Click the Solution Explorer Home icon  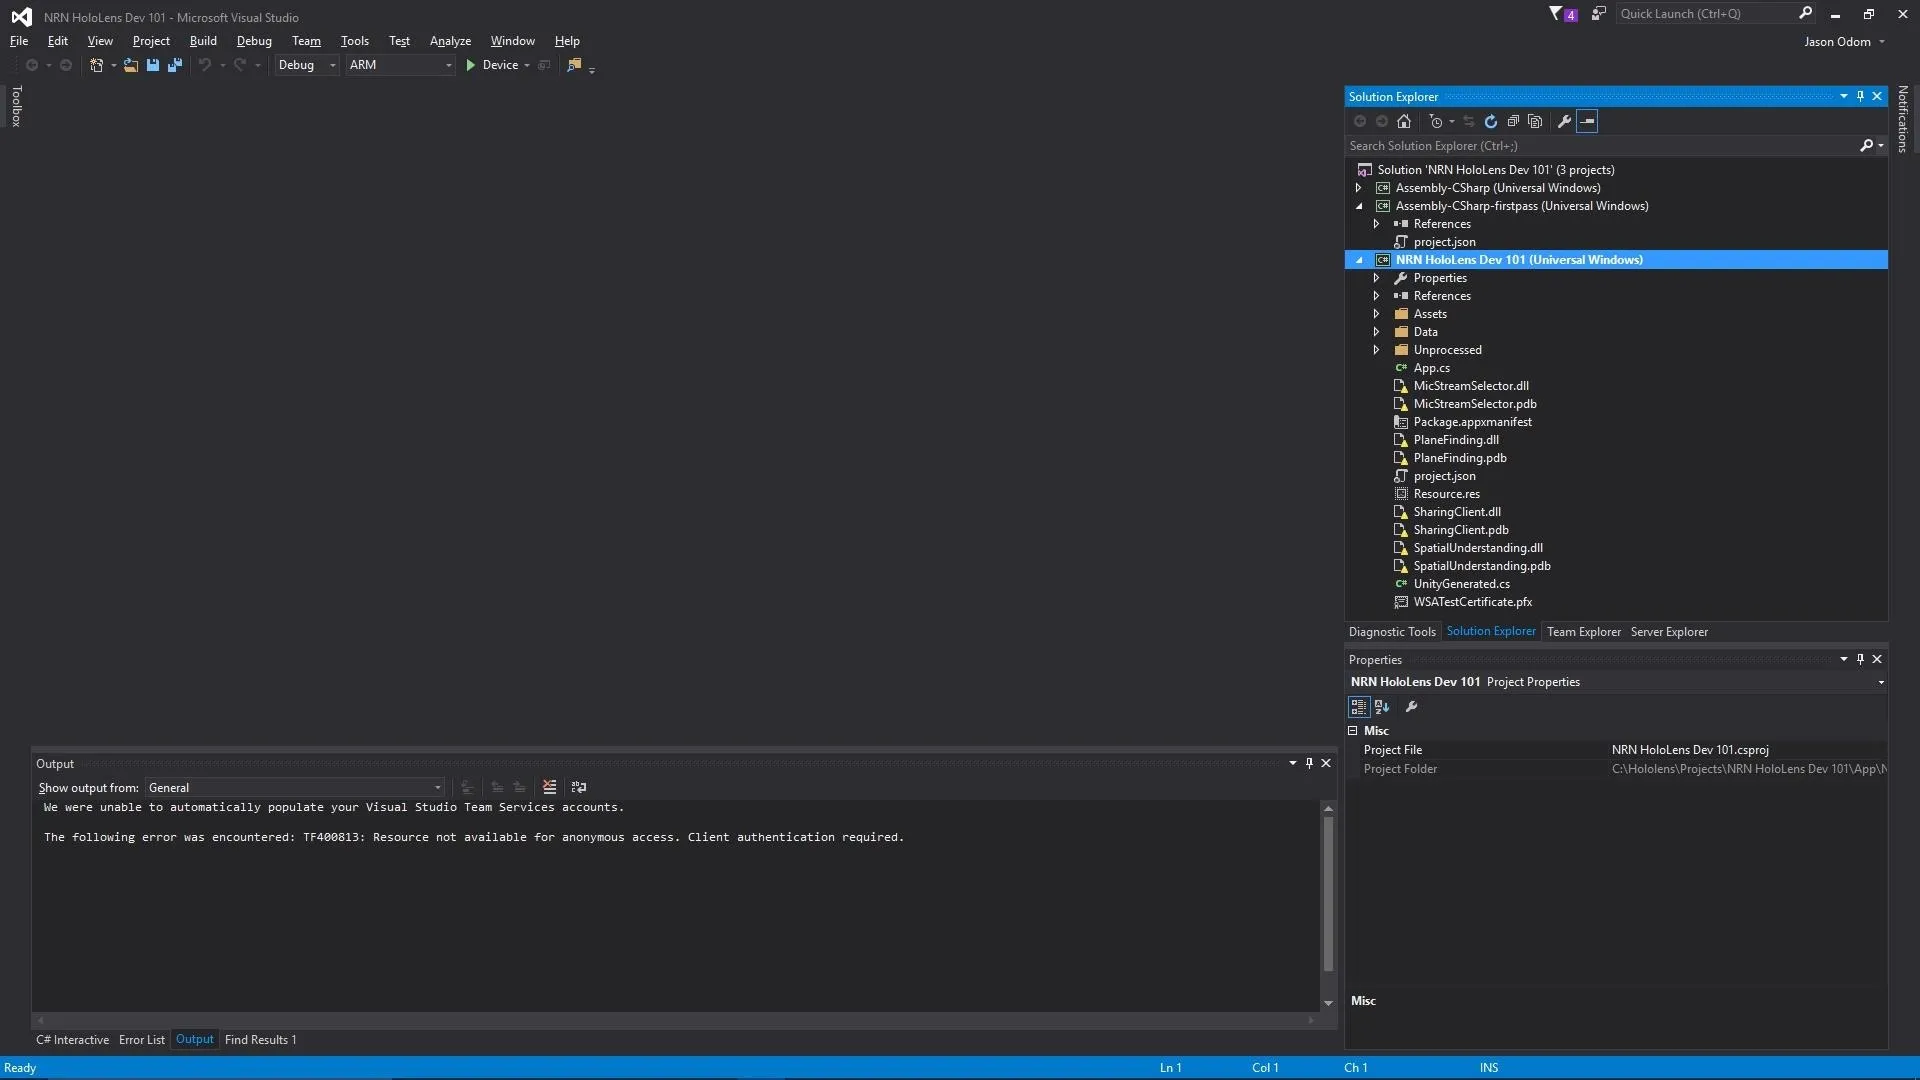(x=1404, y=121)
